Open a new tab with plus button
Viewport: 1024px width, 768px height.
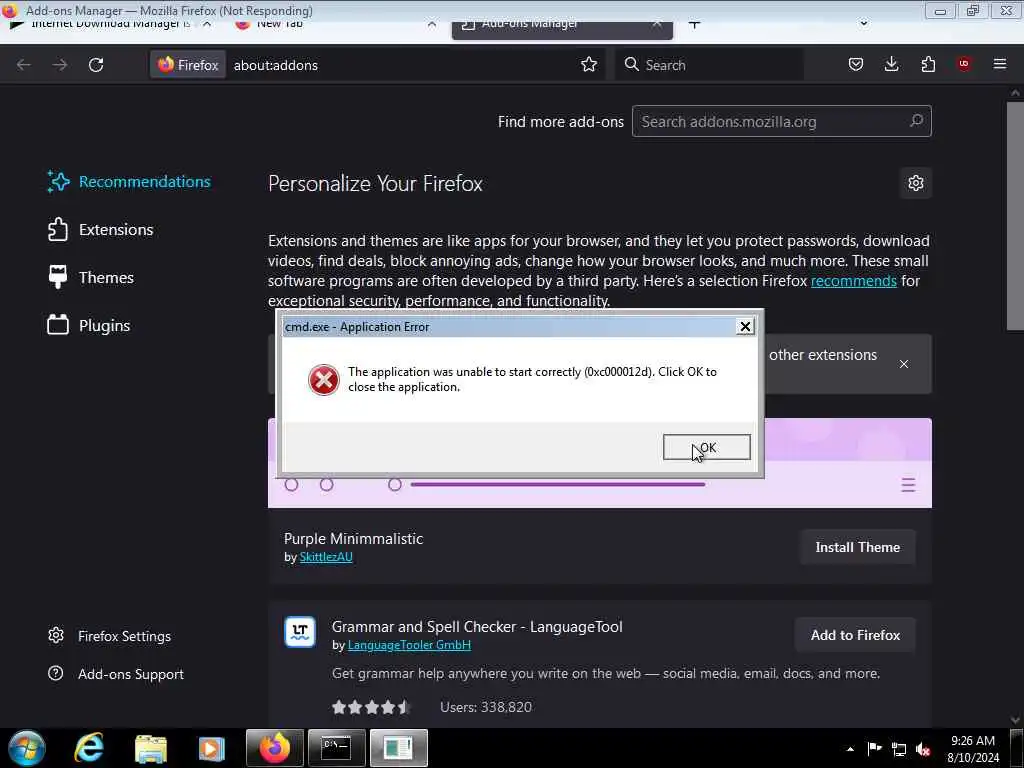694,25
